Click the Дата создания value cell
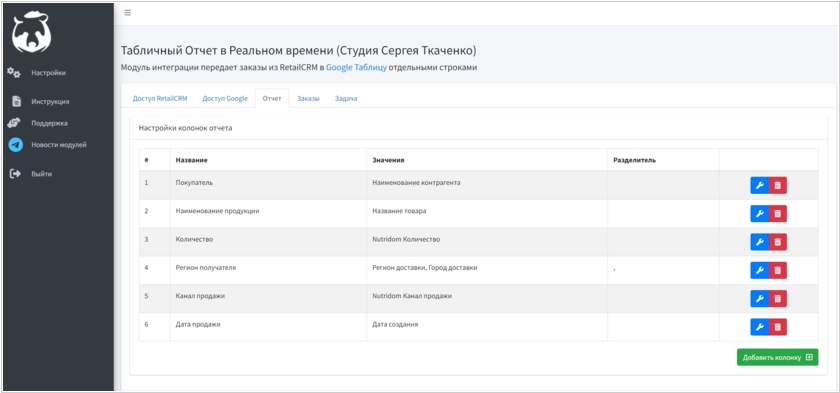The height and width of the screenshot is (393, 840). (x=487, y=327)
